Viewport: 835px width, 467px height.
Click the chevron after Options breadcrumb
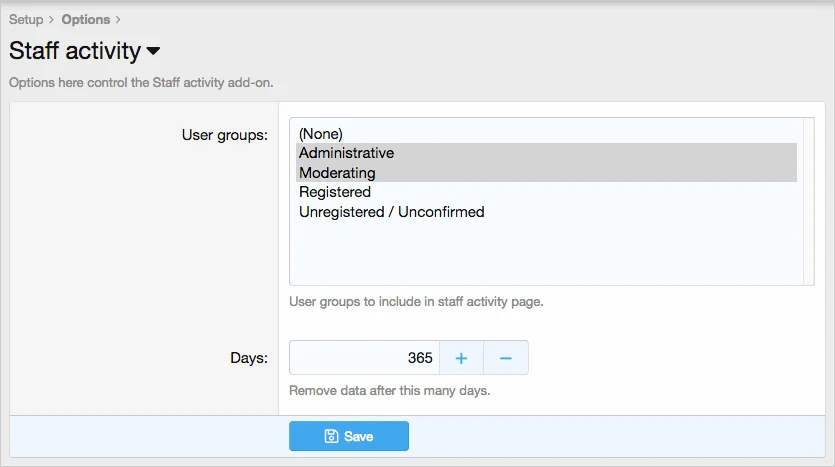click(x=117, y=19)
